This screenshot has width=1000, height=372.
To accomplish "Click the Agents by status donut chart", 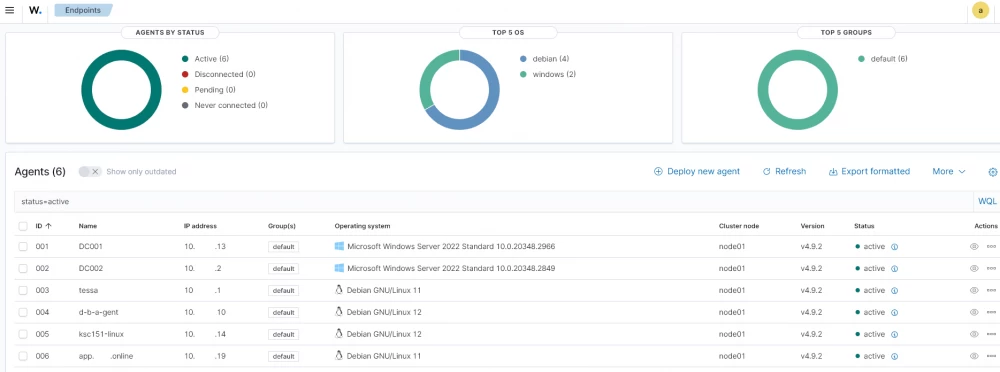I will 121,90.
